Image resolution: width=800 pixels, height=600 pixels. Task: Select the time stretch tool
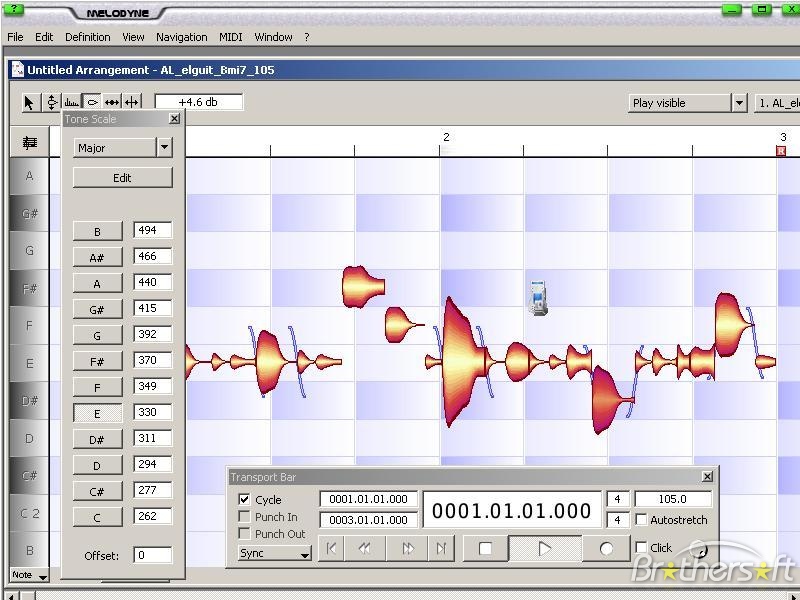(112, 103)
